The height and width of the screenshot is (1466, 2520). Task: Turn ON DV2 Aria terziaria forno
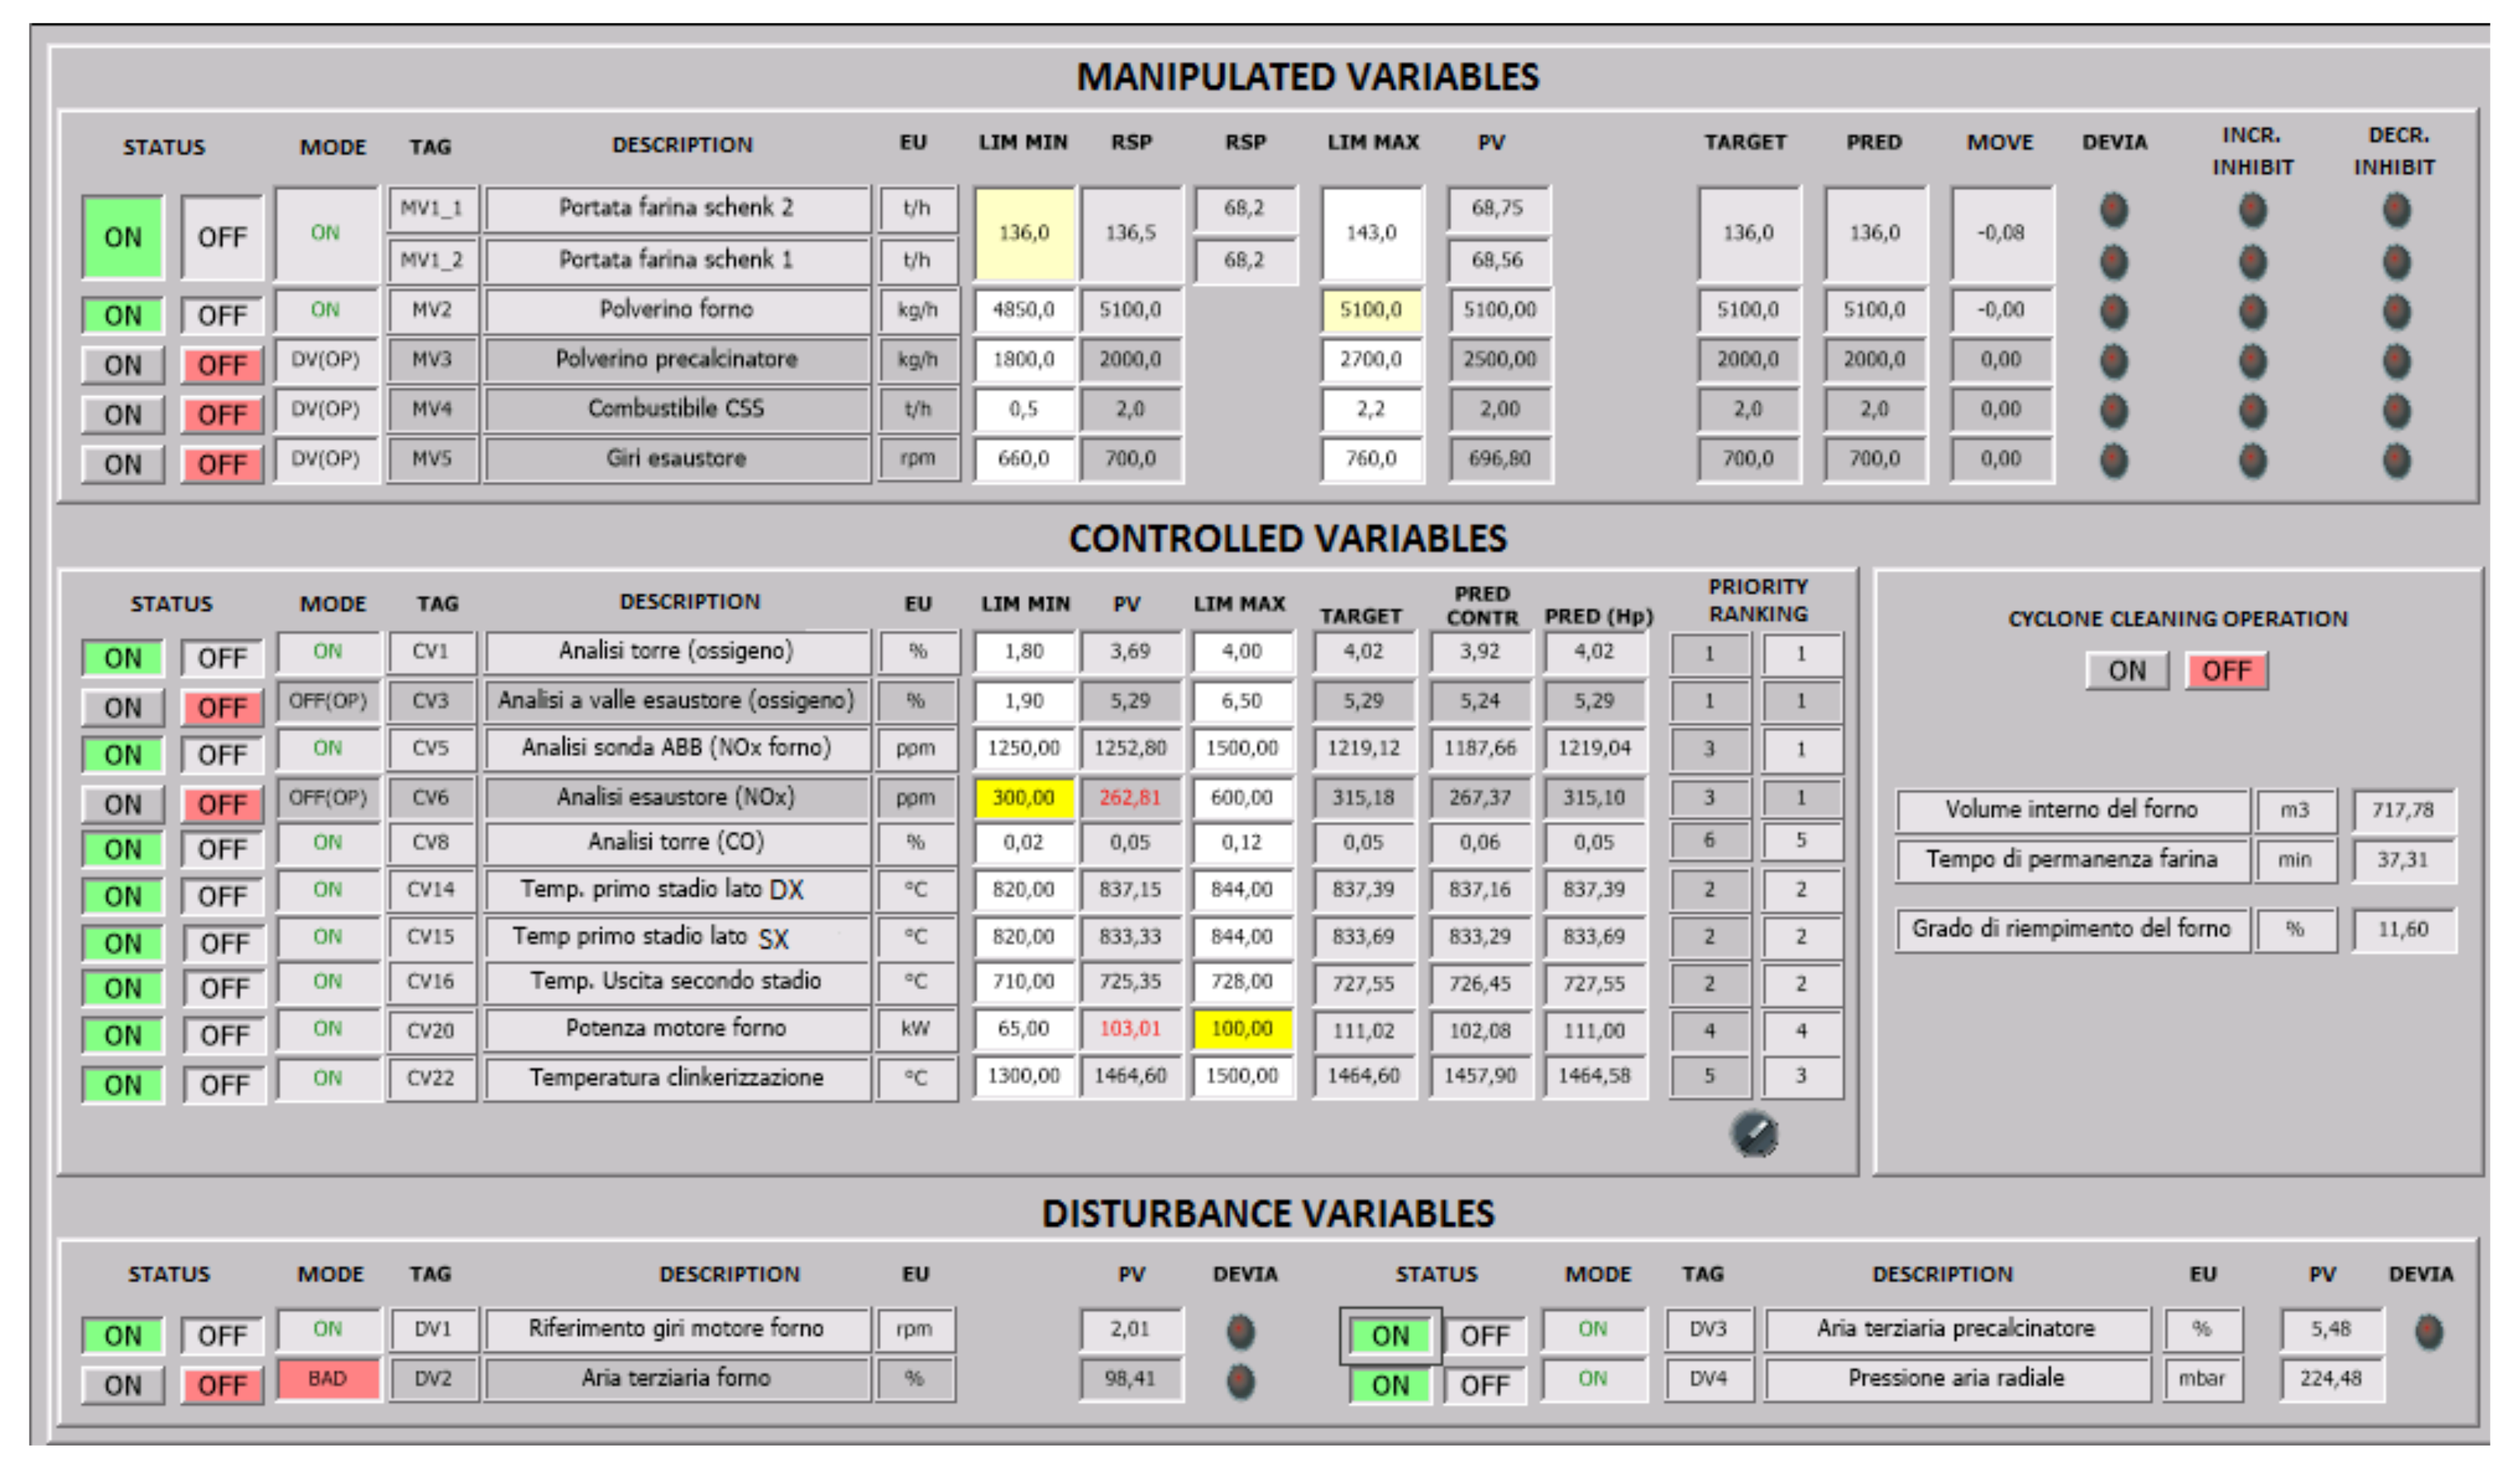[x=122, y=1385]
